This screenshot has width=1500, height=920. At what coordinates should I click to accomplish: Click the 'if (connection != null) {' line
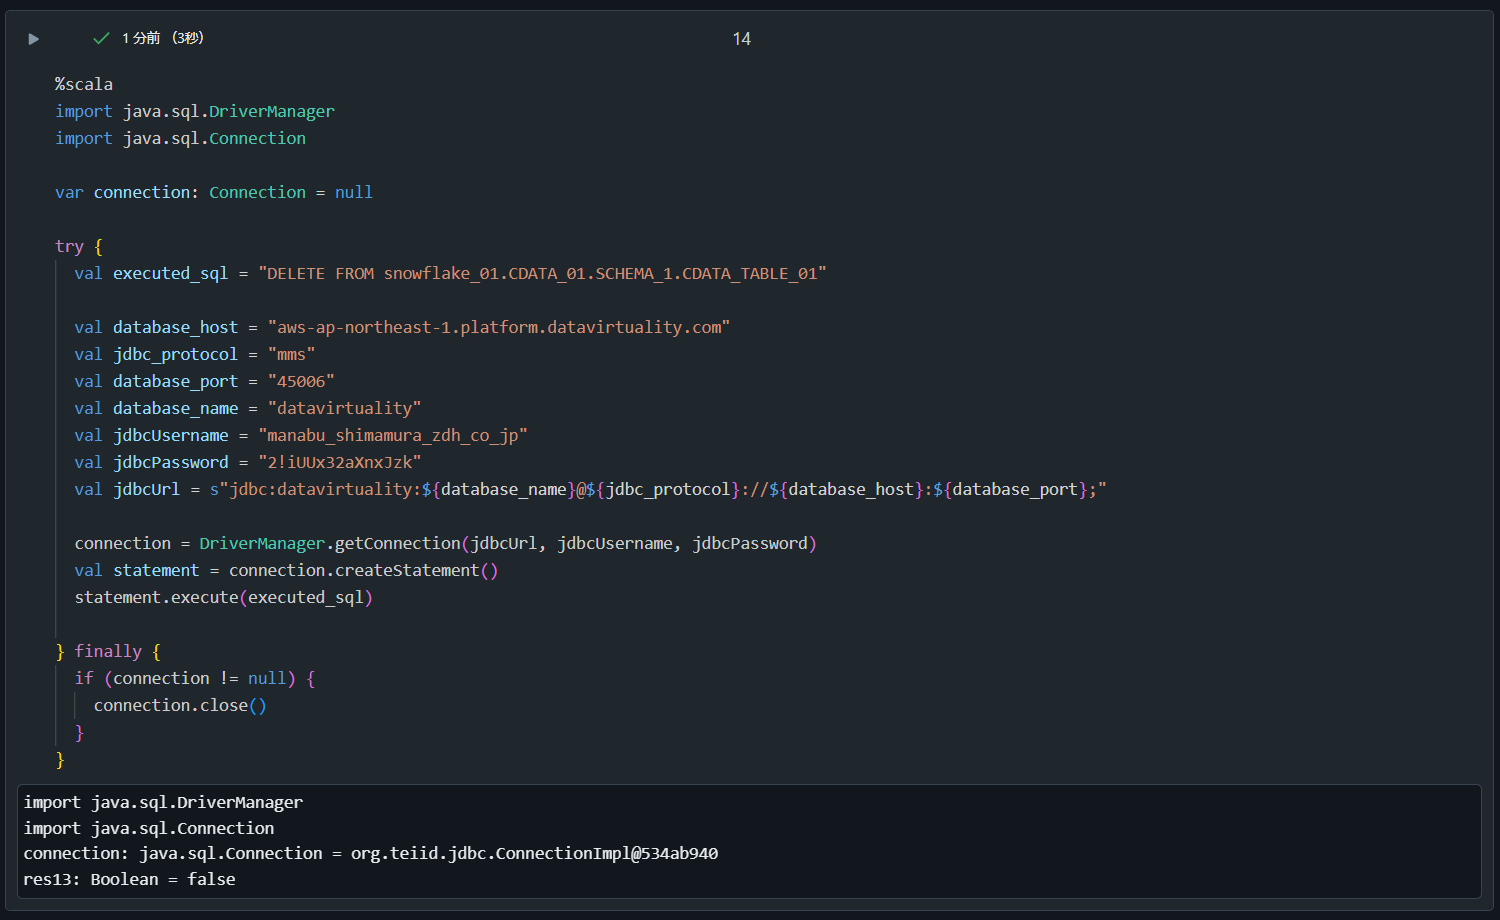[195, 678]
